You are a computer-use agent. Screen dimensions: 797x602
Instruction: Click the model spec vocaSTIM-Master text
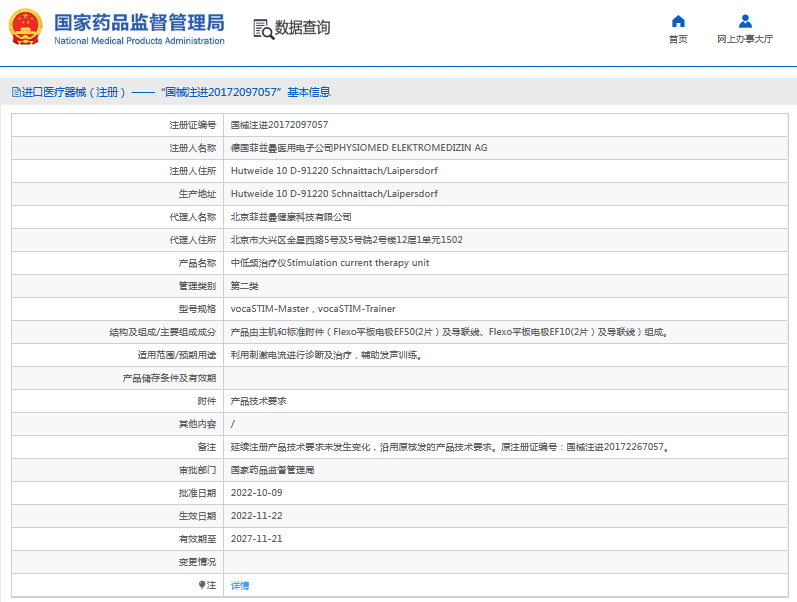point(270,309)
